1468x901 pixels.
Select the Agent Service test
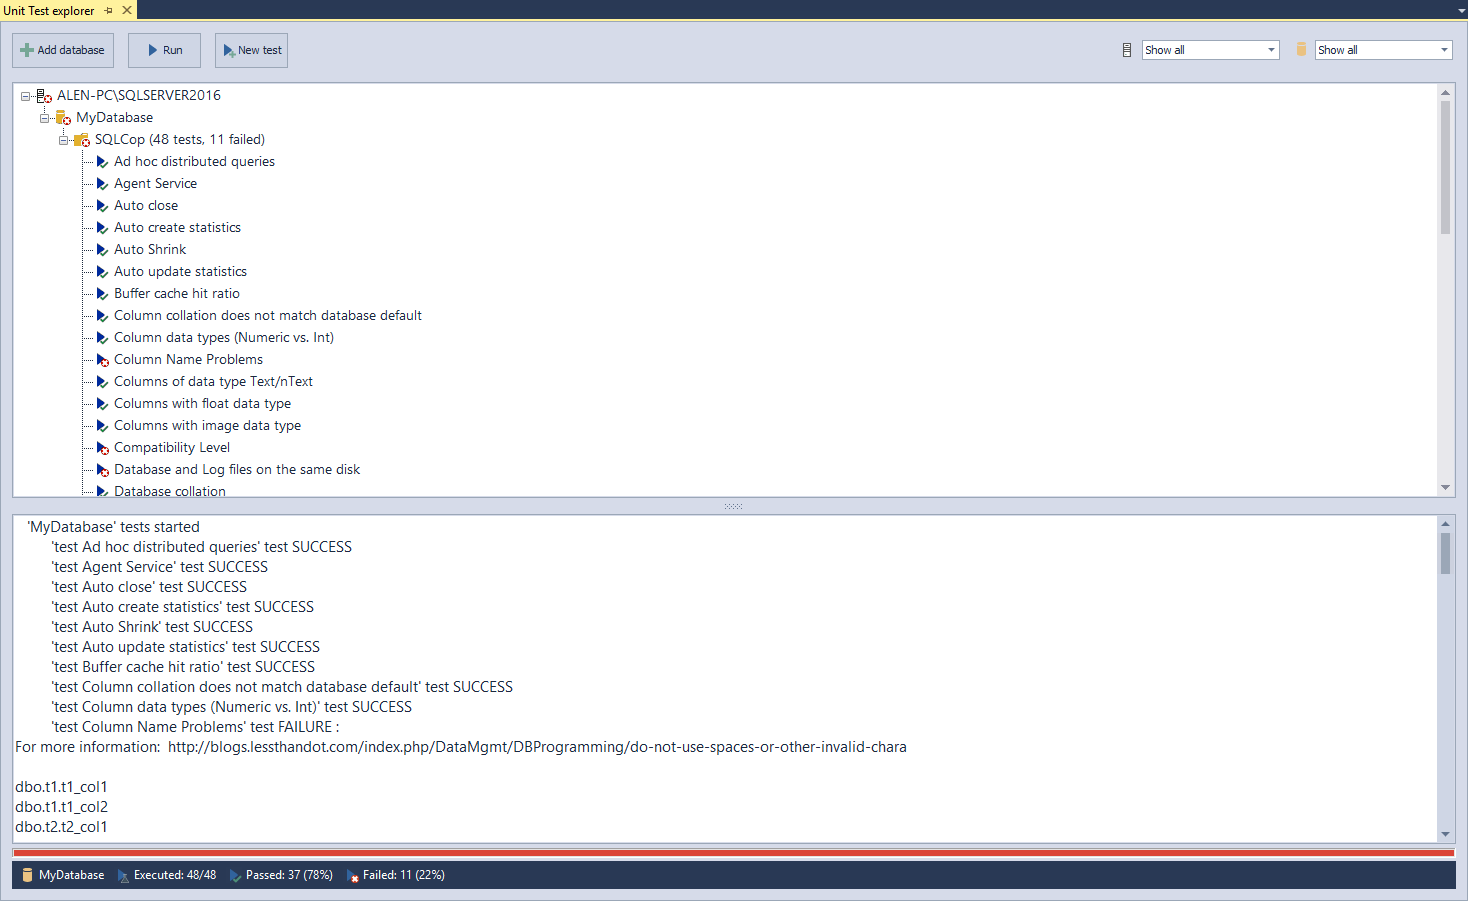155,184
